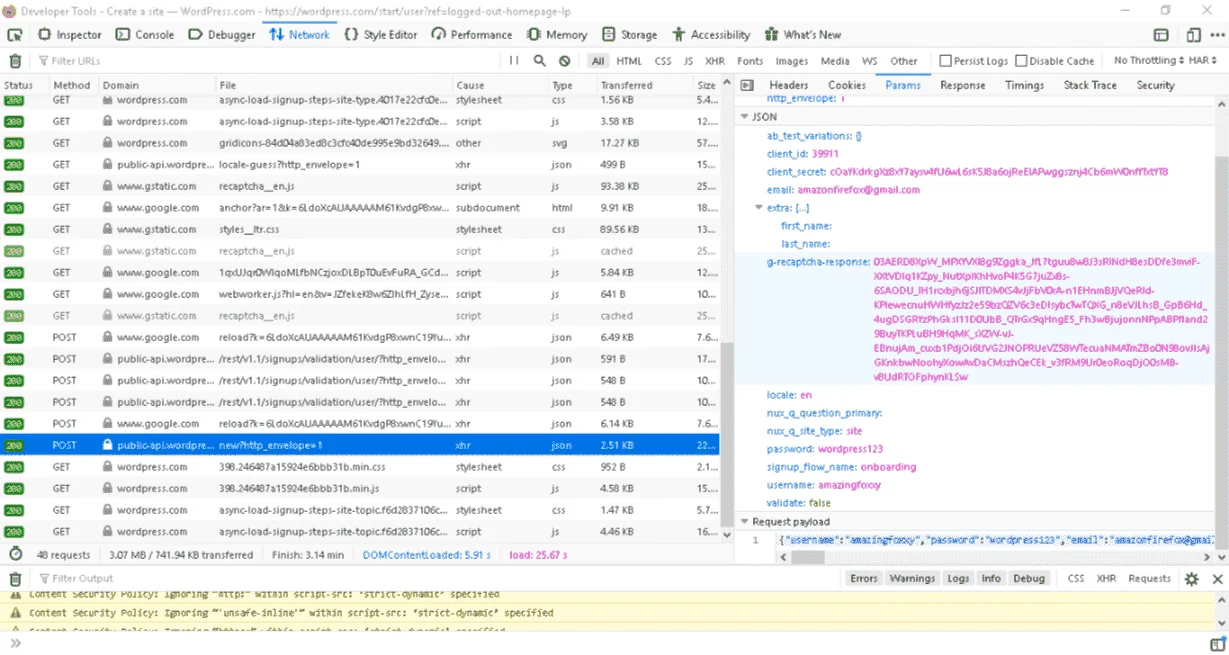The width and height of the screenshot is (1229, 655).
Task: Sort requests by Transferred column
Action: point(647,85)
